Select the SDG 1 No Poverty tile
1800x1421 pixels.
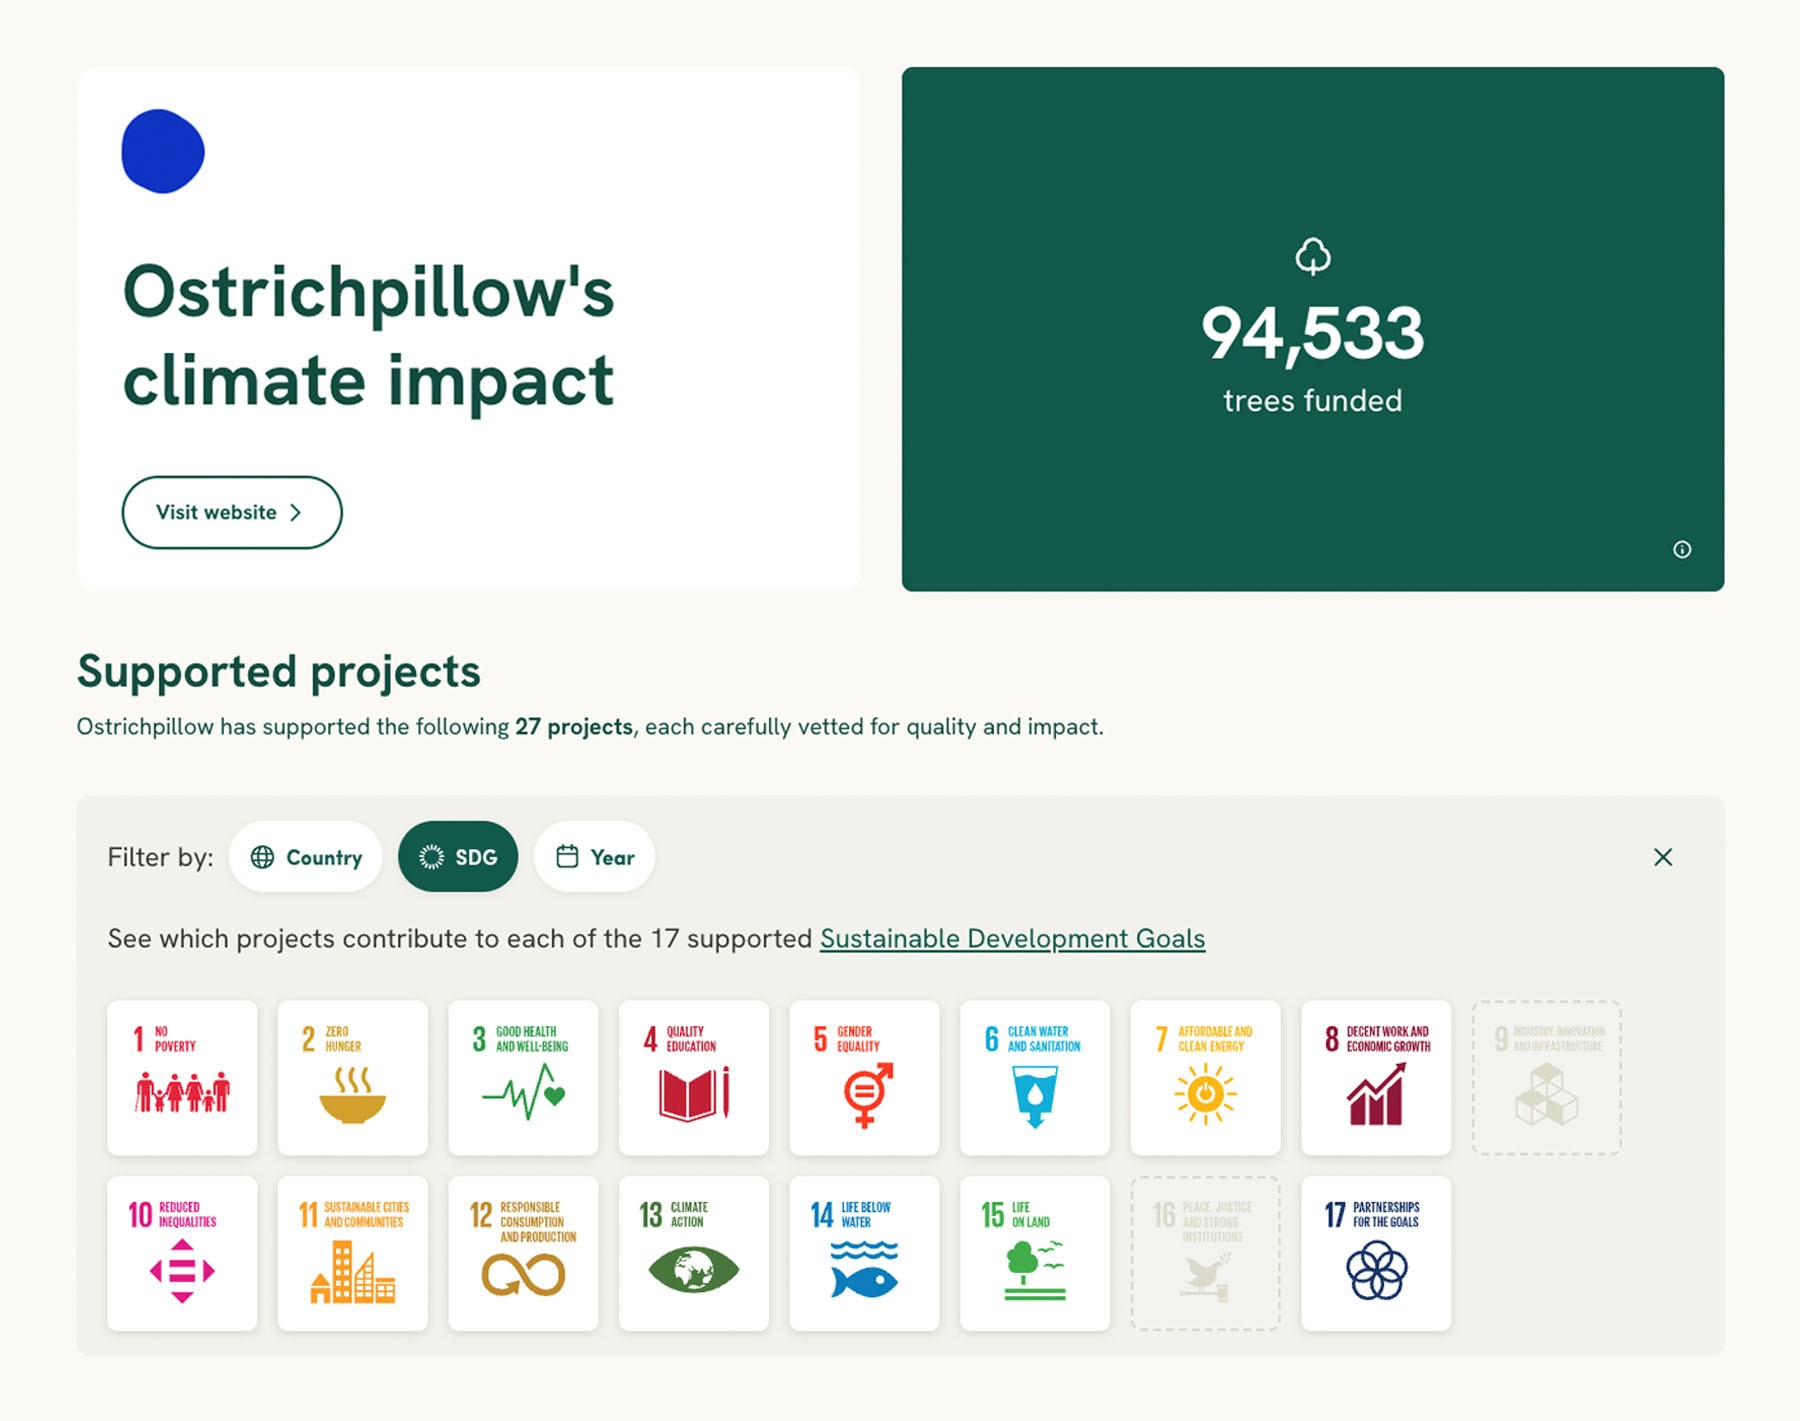tap(182, 1077)
